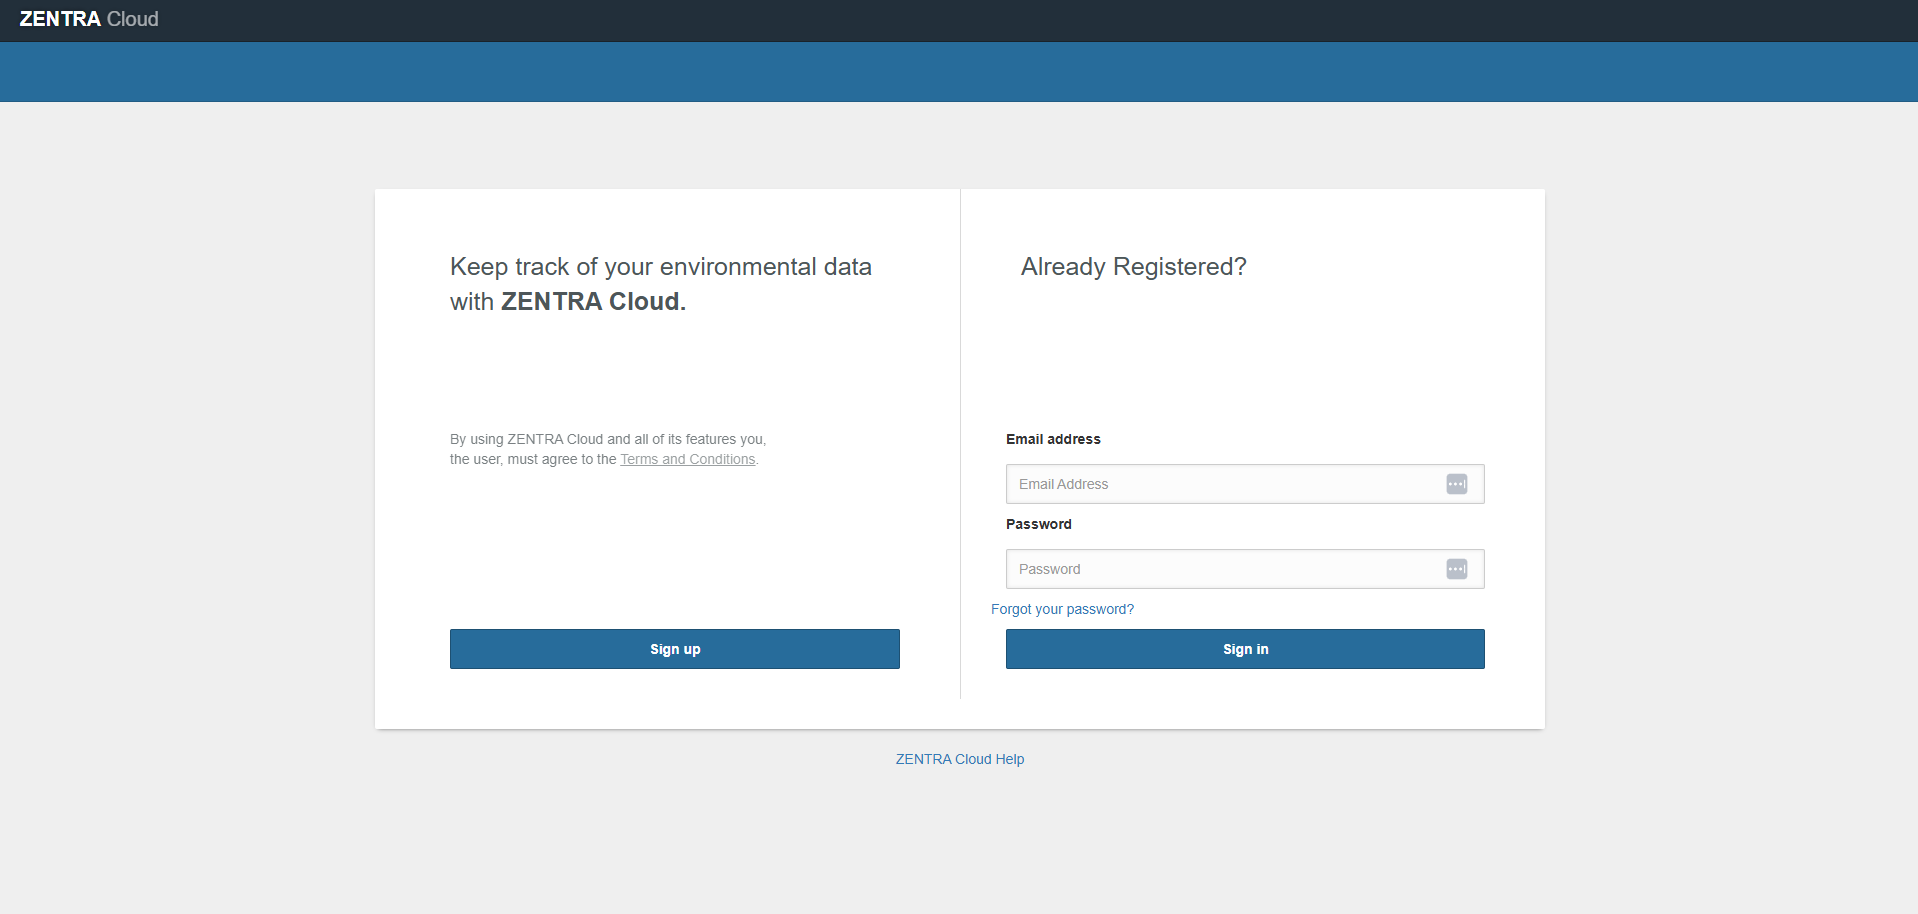Focus the Password input field
This screenshot has height=914, width=1918.
[x=1245, y=569]
